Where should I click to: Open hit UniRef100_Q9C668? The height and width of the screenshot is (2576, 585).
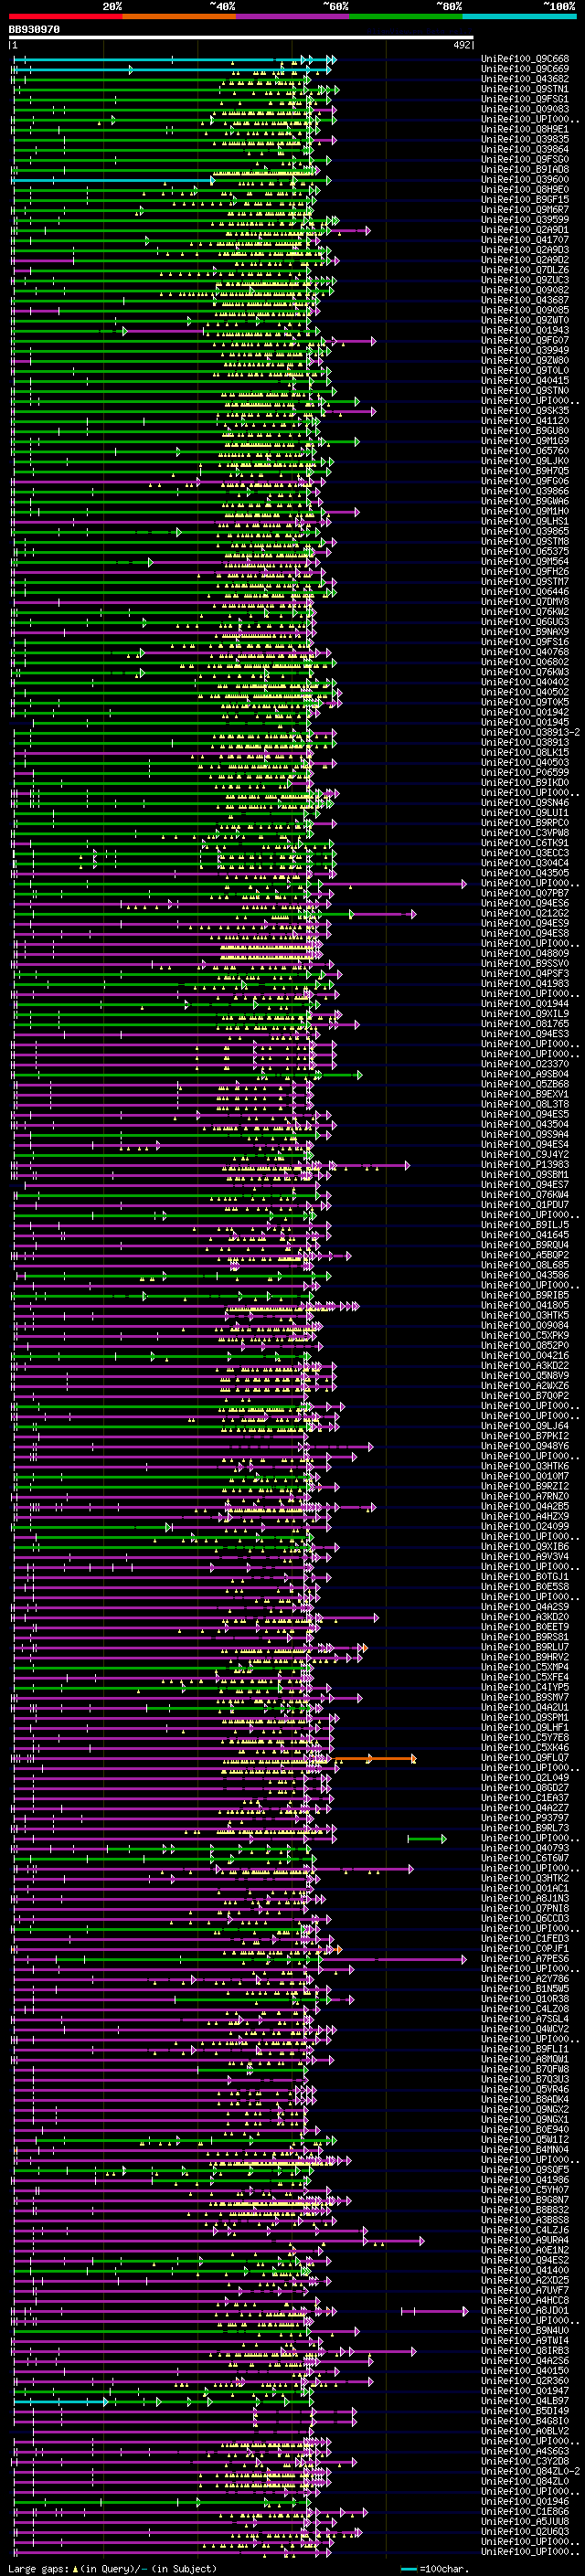tap(525, 59)
